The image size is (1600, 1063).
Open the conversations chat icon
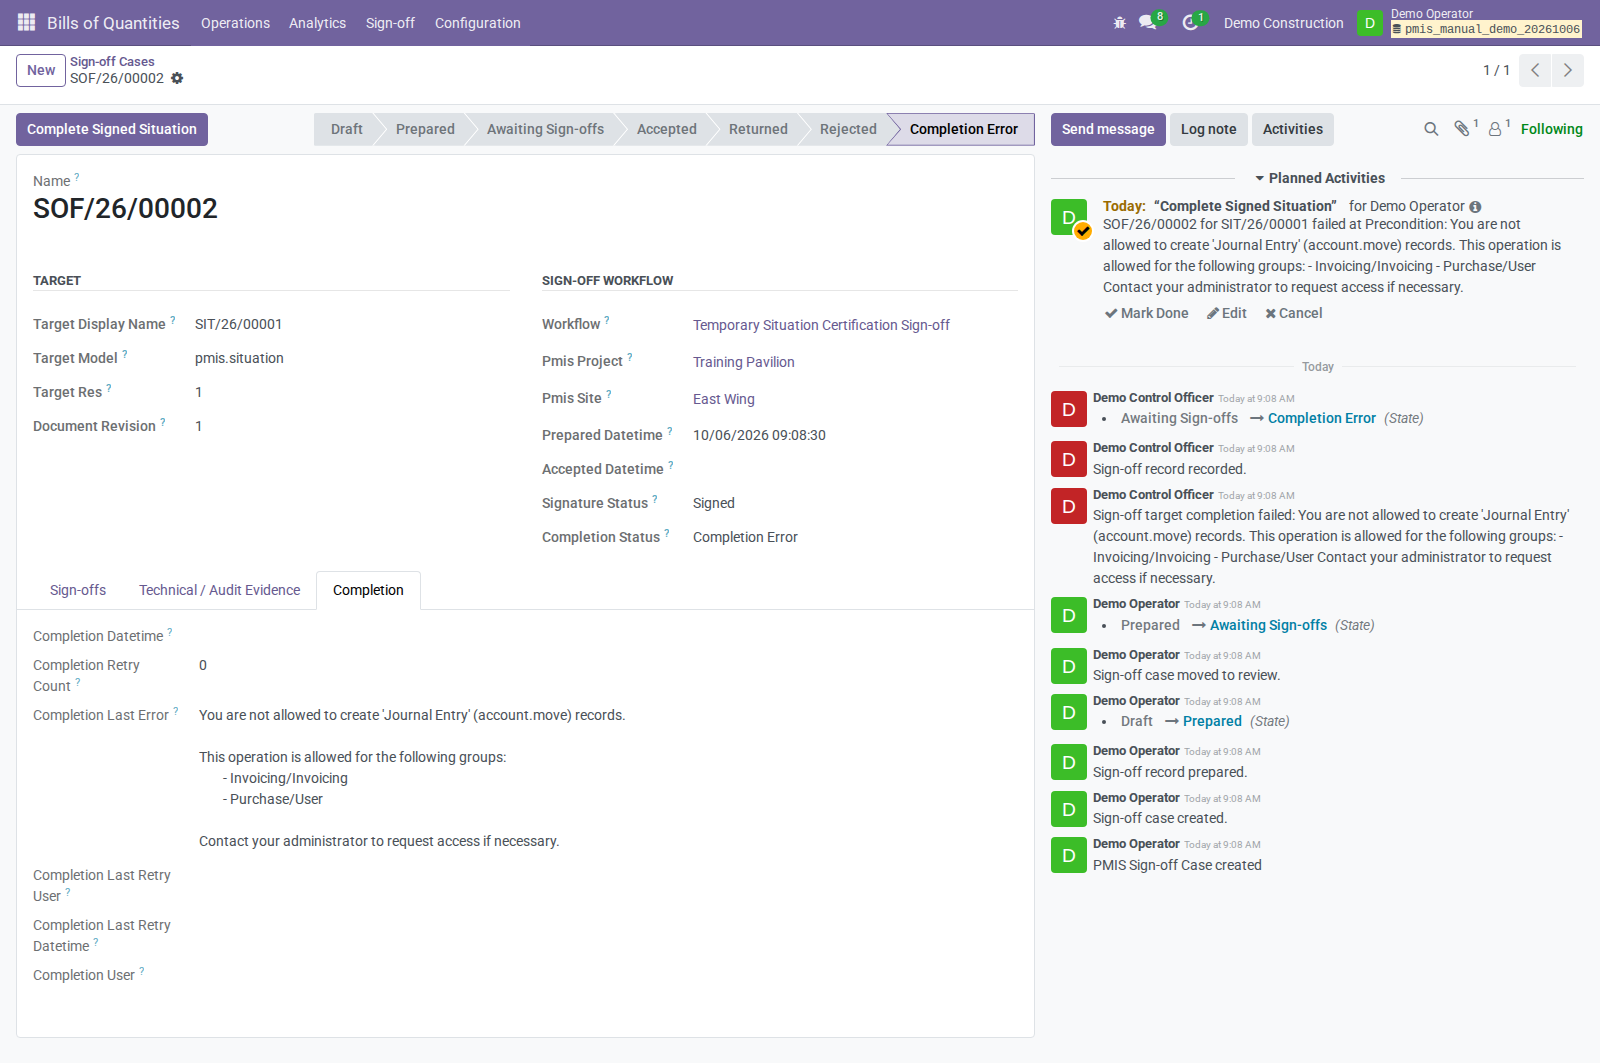pyautogui.click(x=1148, y=22)
